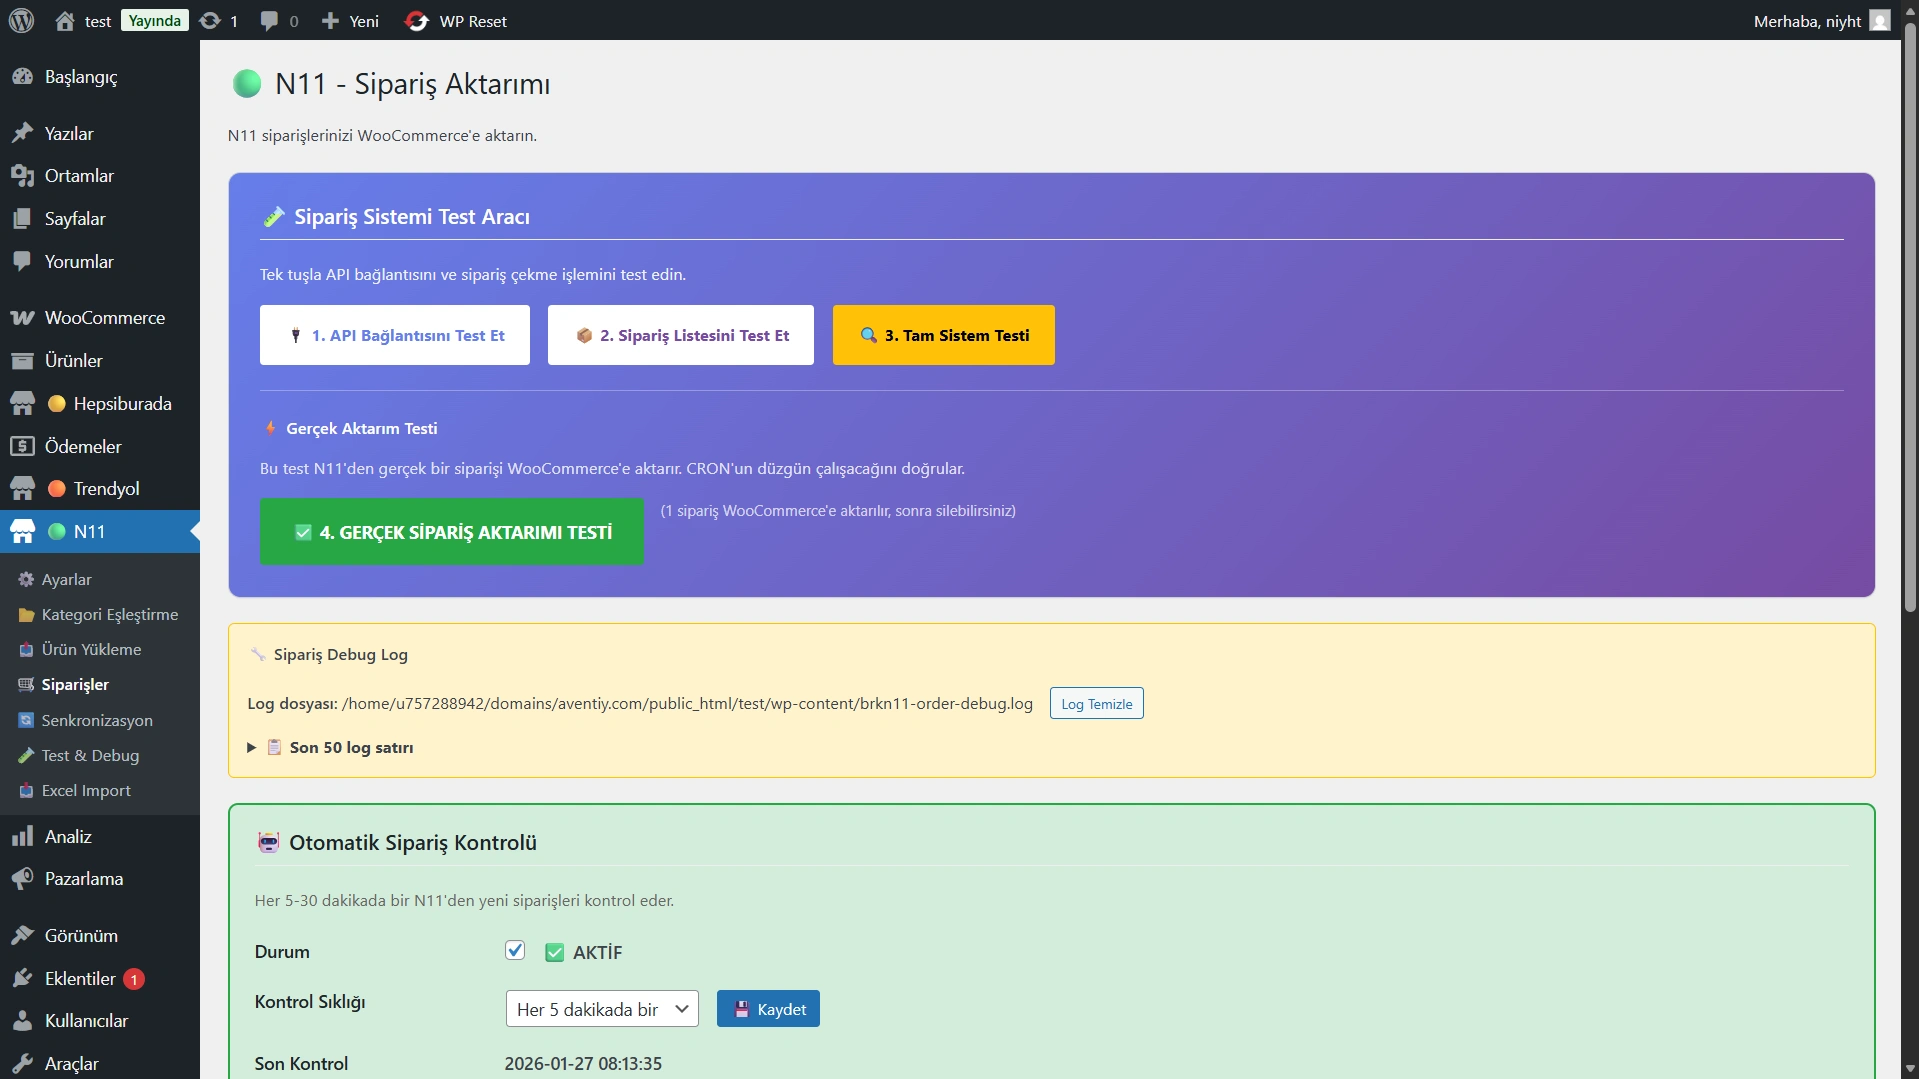Click the WordPress logo icon
This screenshot has width=1919, height=1079.
tap(21, 20)
